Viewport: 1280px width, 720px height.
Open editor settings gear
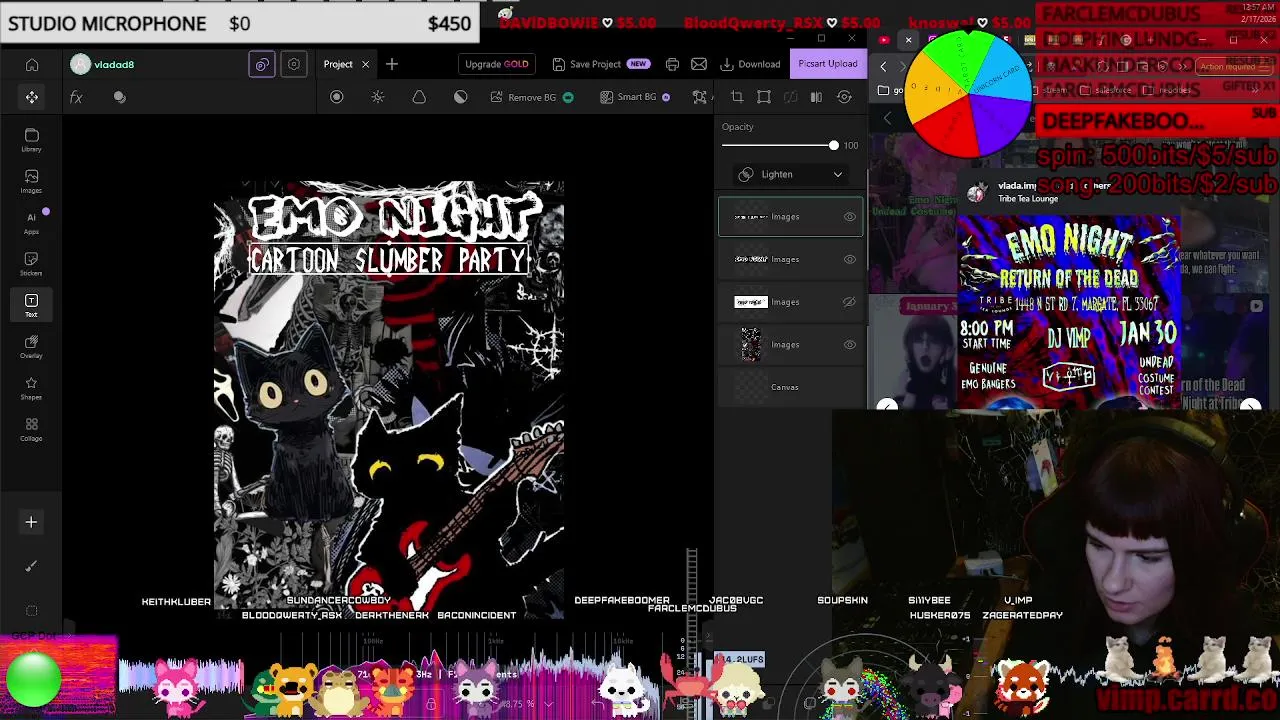pos(294,64)
